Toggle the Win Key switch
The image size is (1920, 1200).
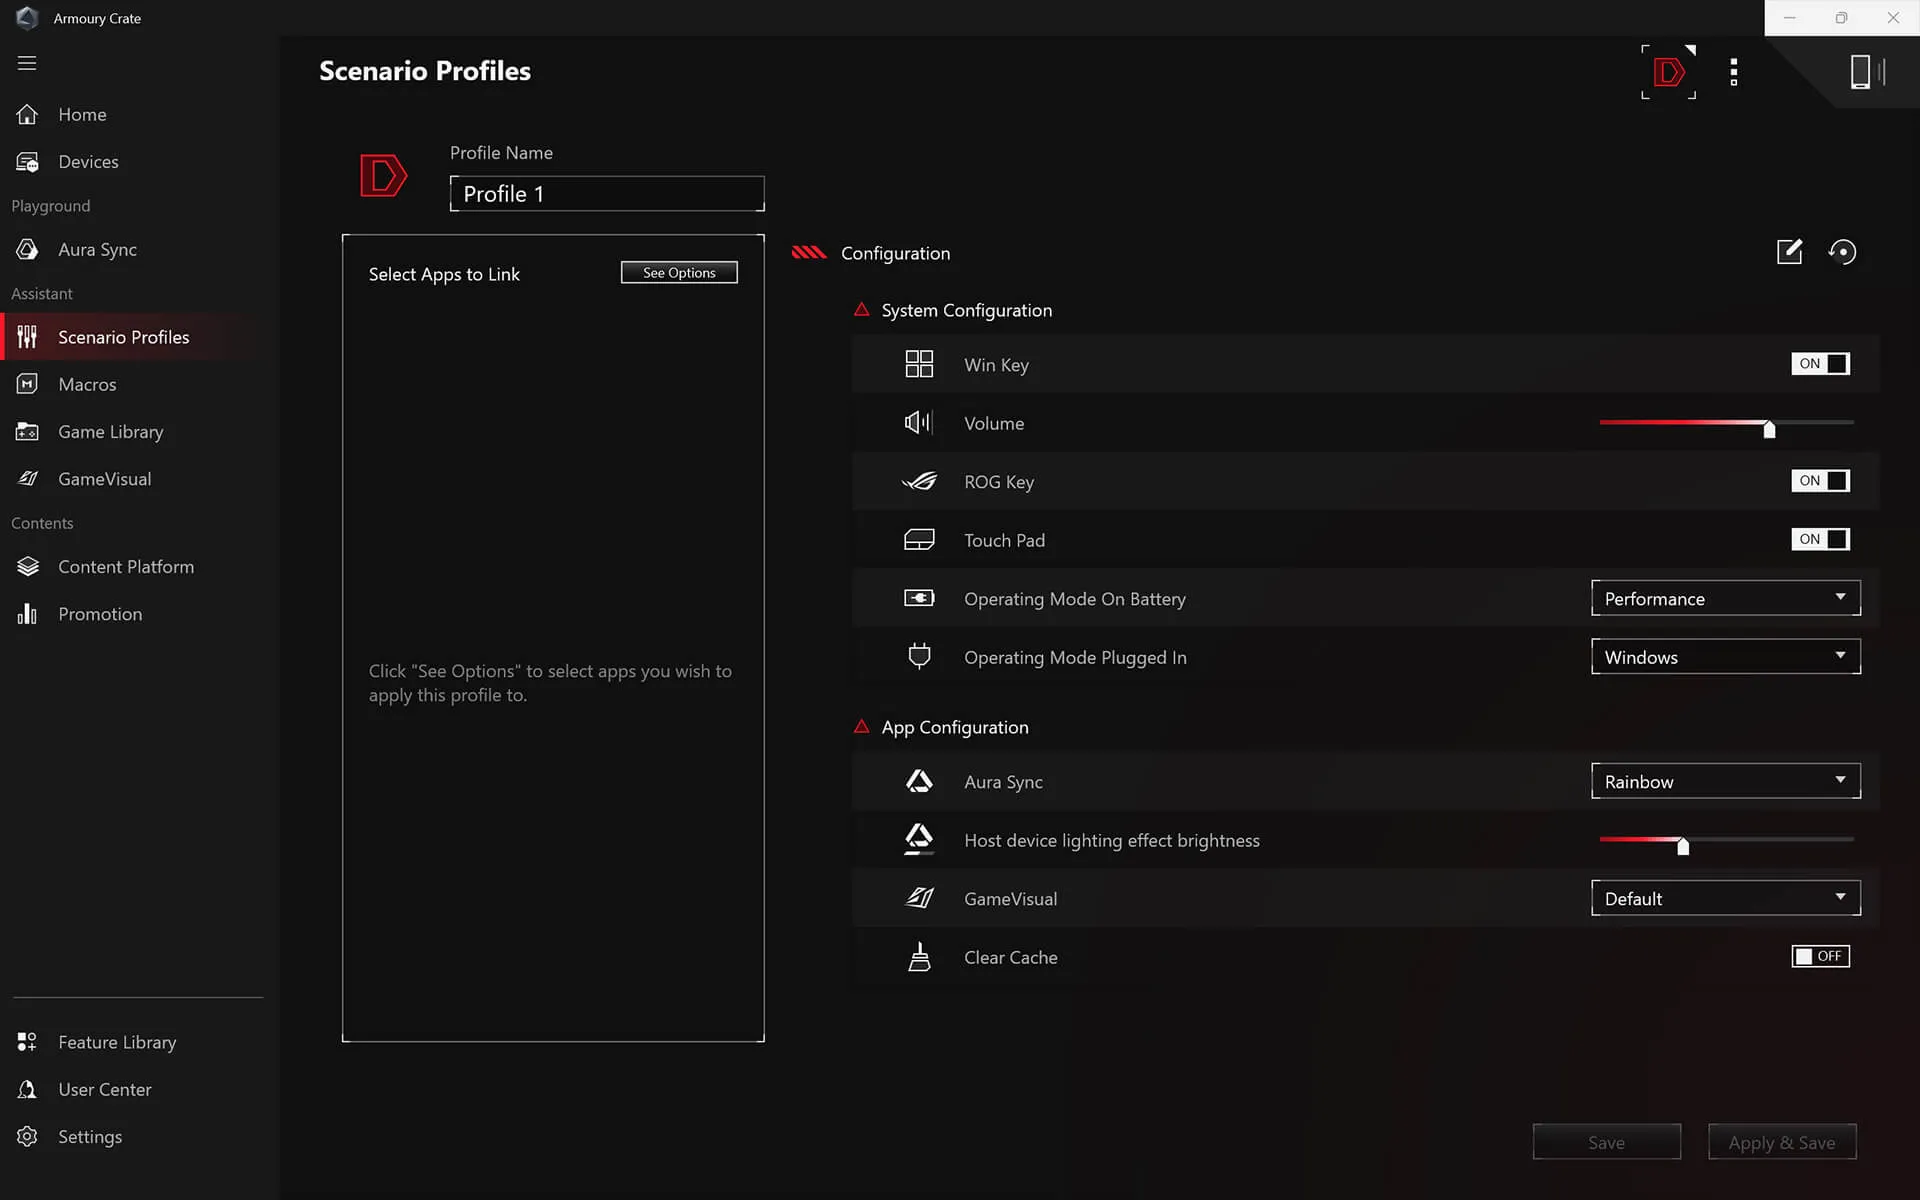coord(1820,364)
